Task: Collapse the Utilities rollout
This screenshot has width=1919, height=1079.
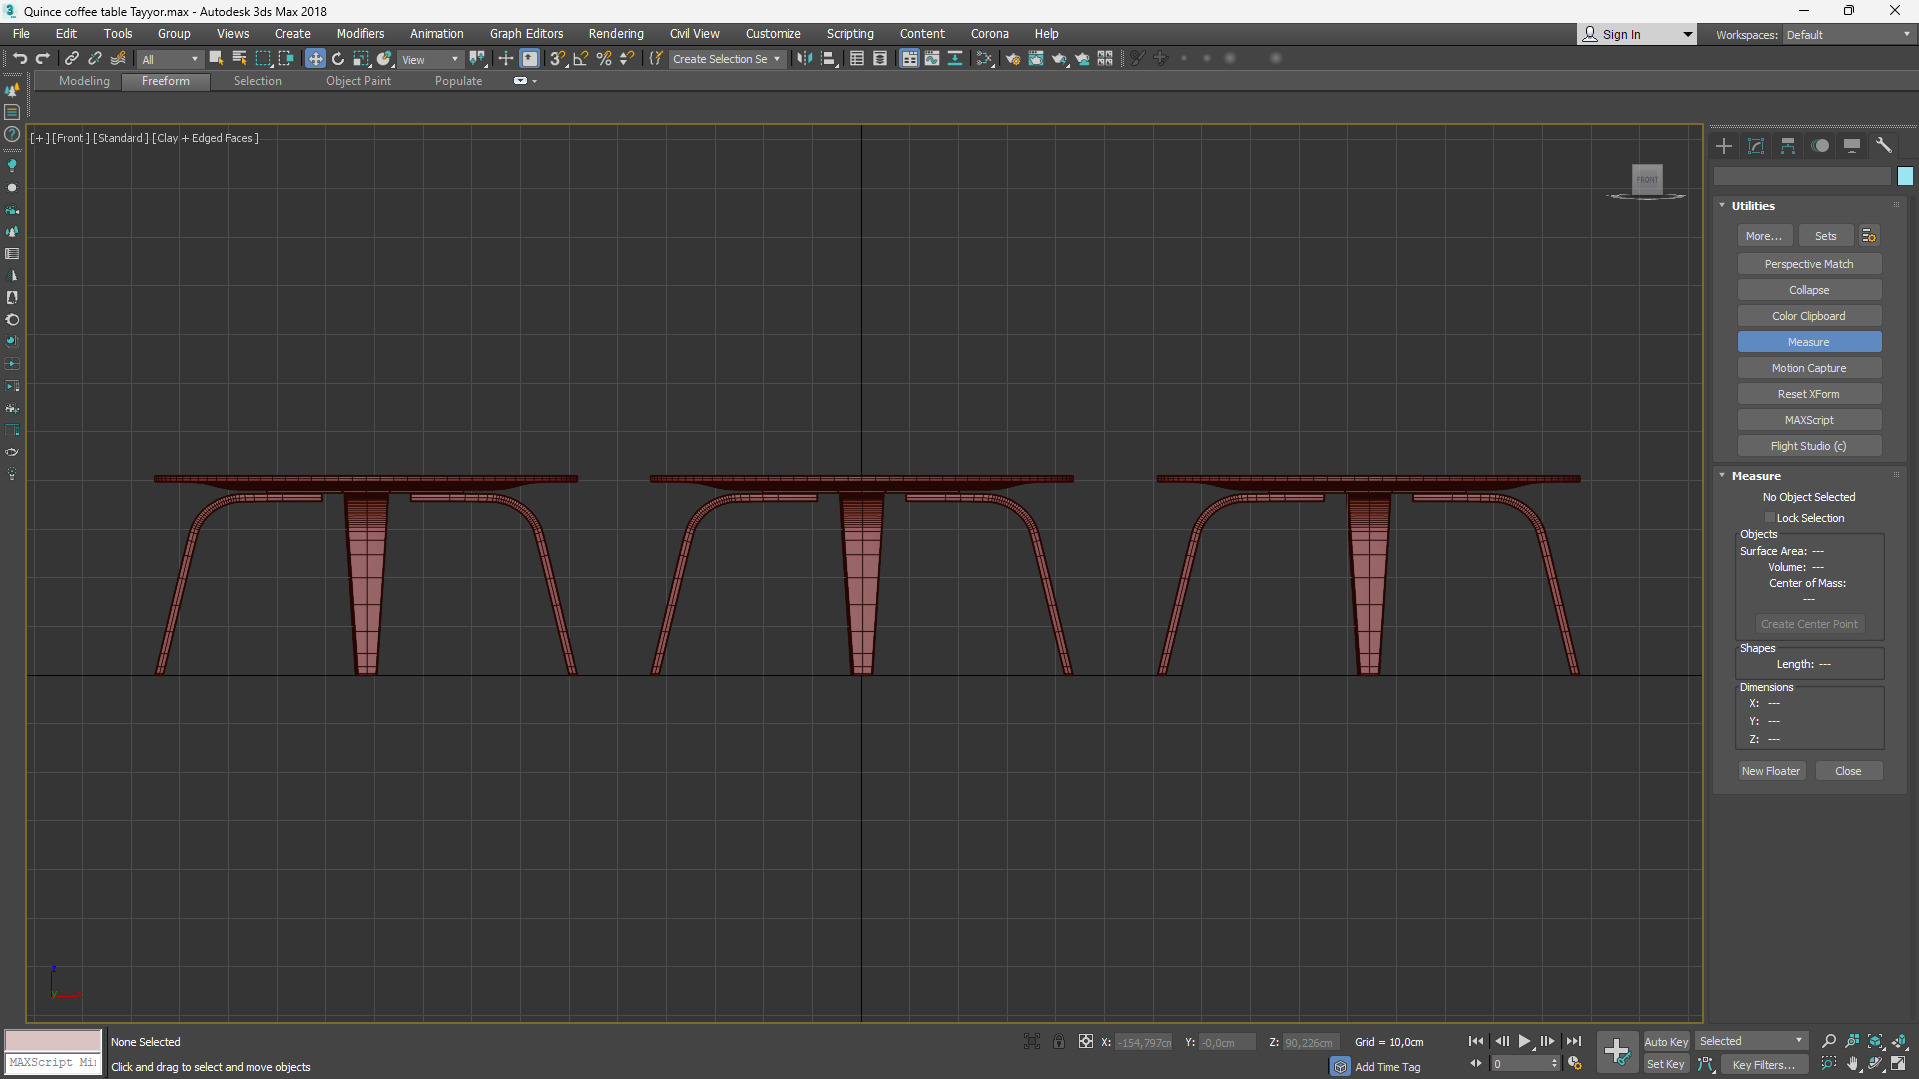Action: [x=1722, y=205]
